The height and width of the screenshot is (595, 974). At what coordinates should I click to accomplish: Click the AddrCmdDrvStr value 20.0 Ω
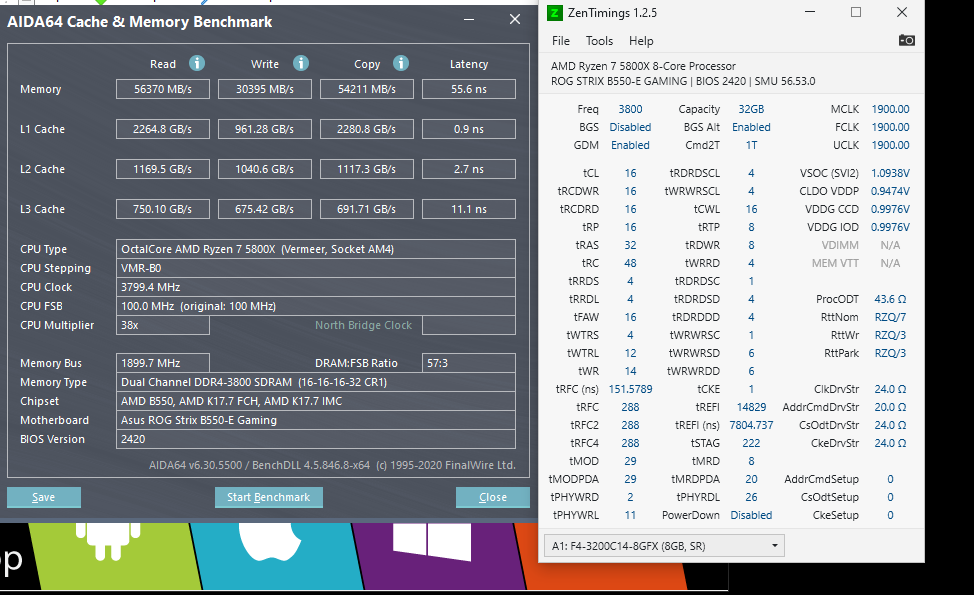[x=890, y=407]
